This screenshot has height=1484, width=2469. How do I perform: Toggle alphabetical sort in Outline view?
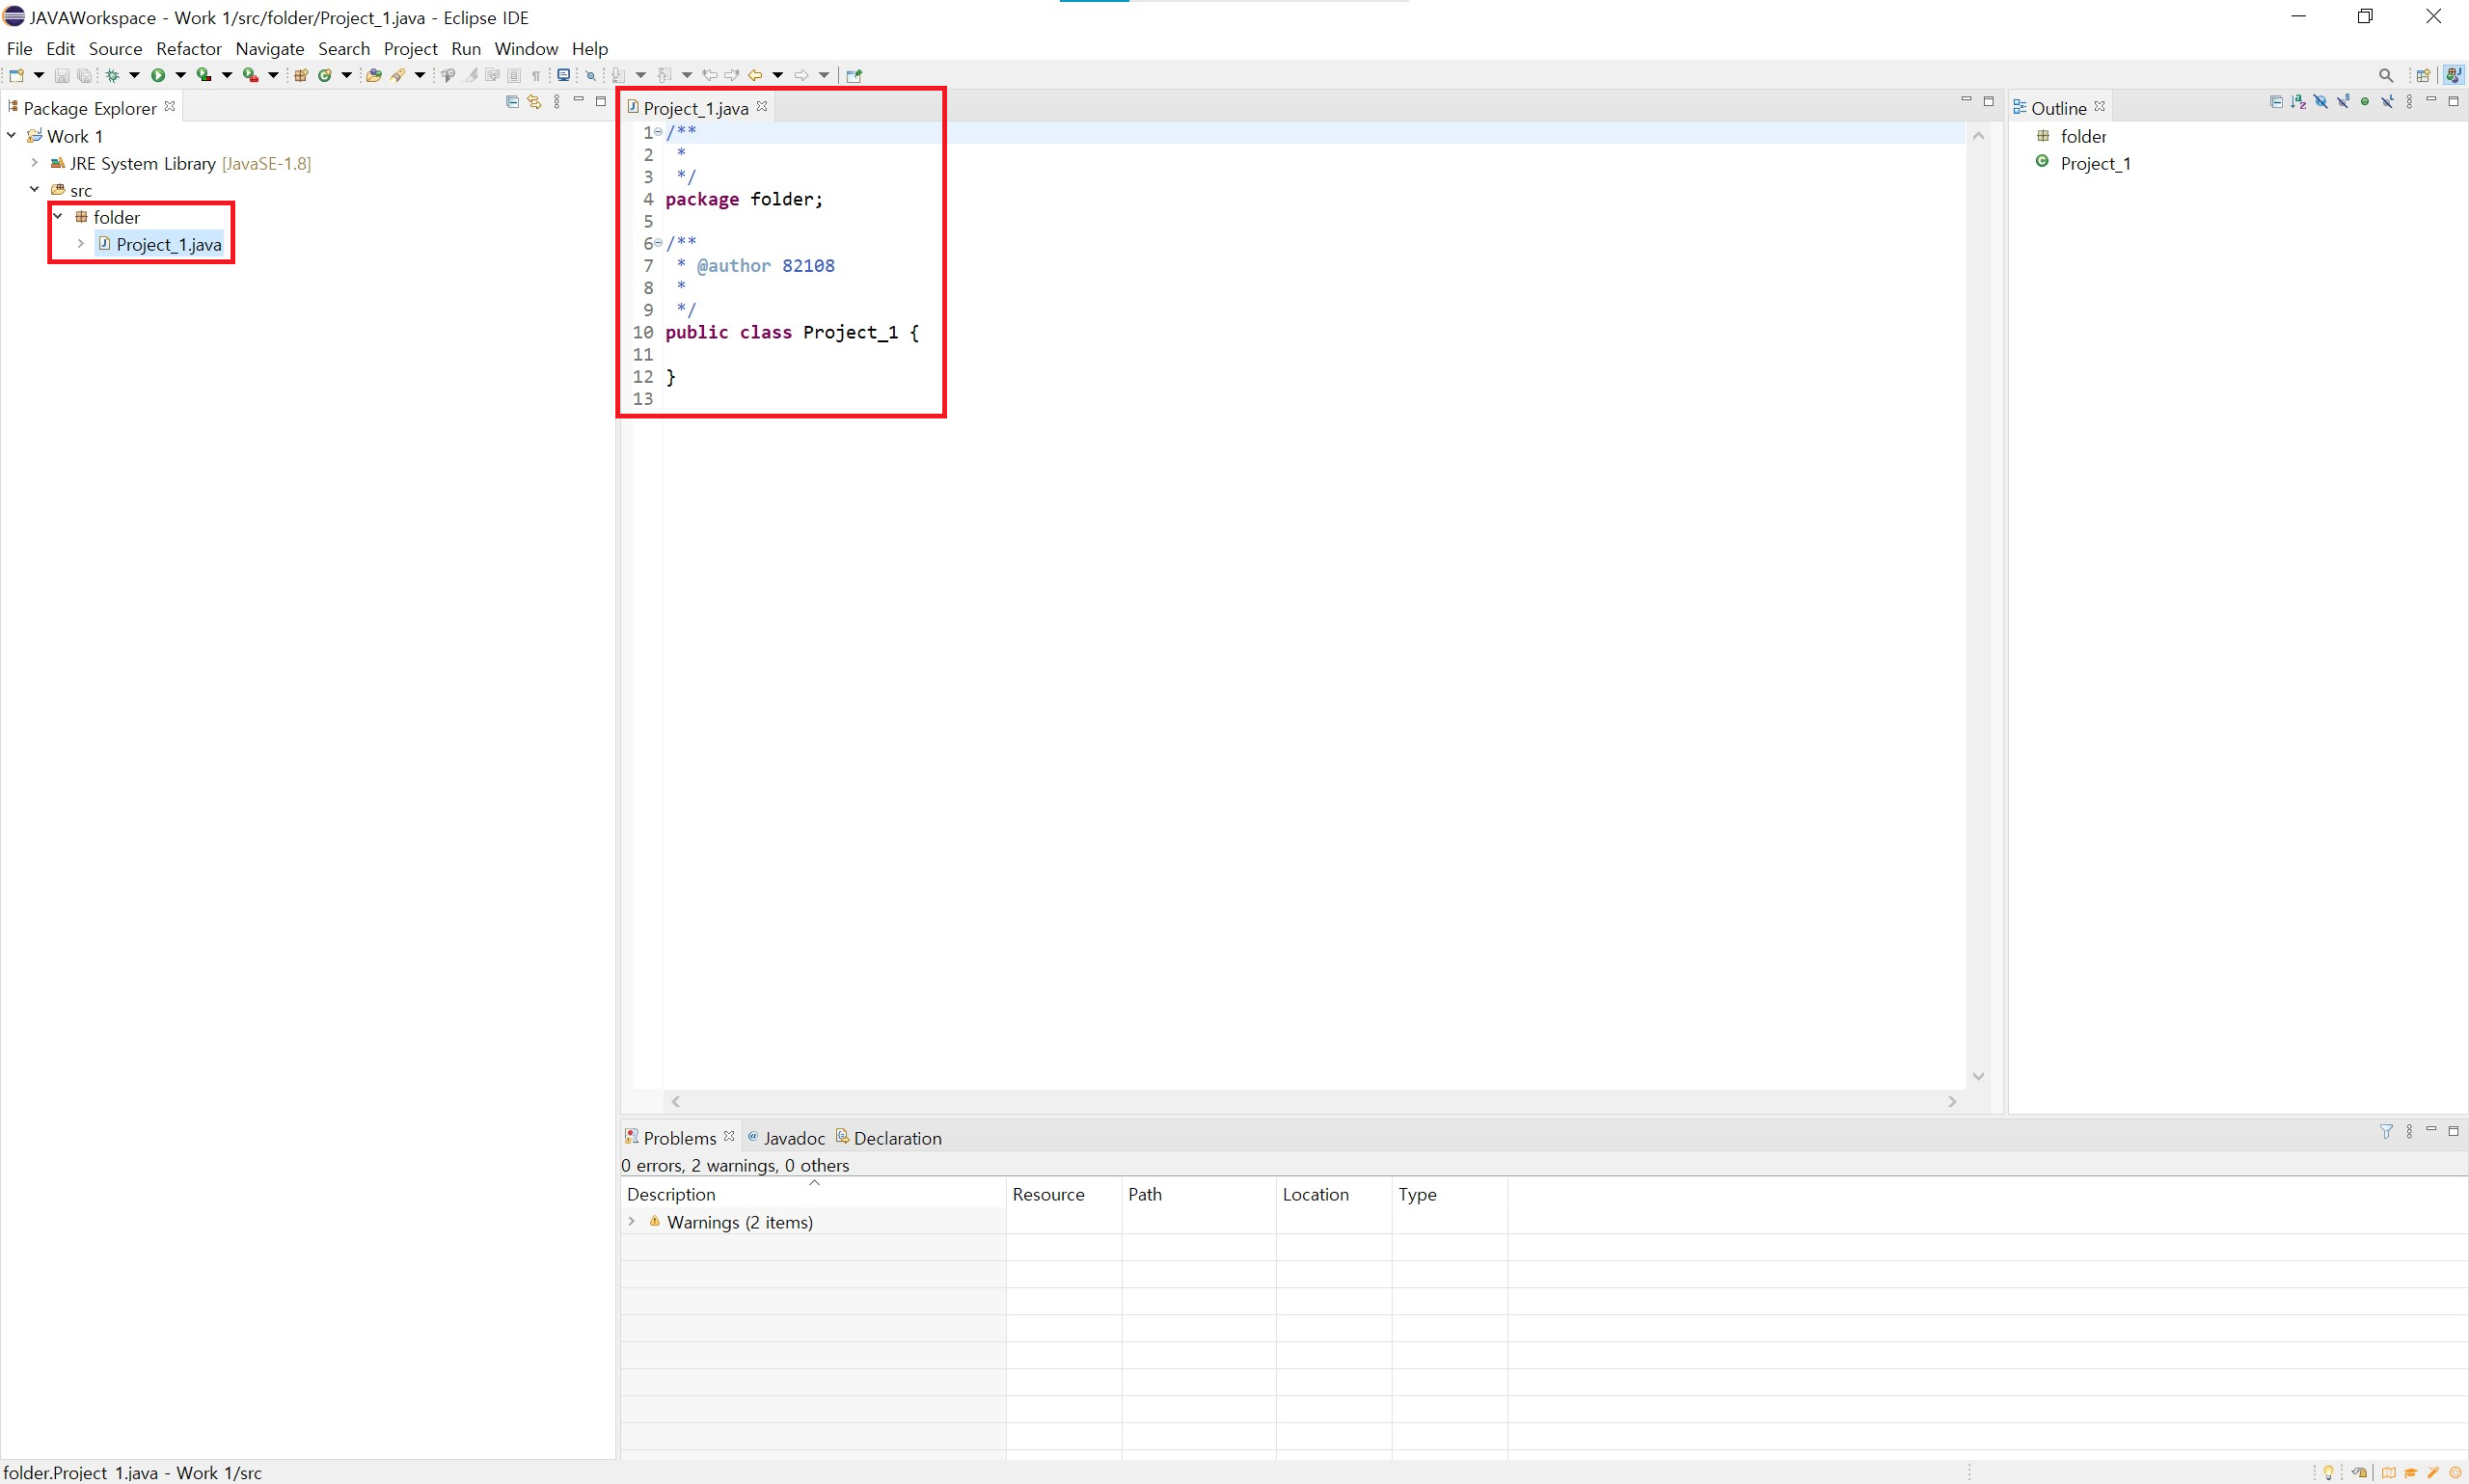coord(2298,102)
